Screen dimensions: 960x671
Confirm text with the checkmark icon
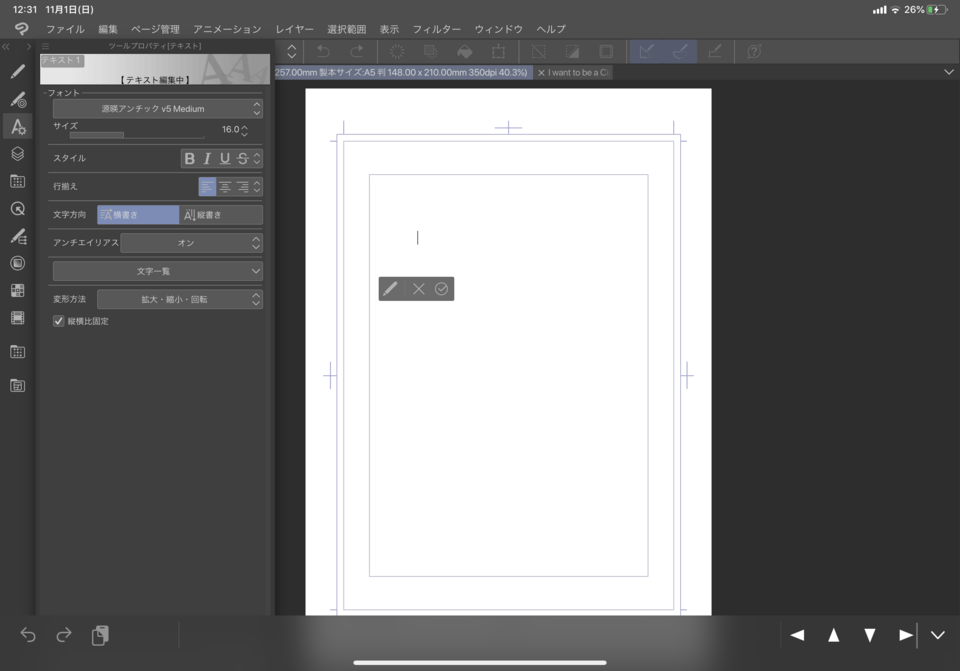[x=441, y=289]
